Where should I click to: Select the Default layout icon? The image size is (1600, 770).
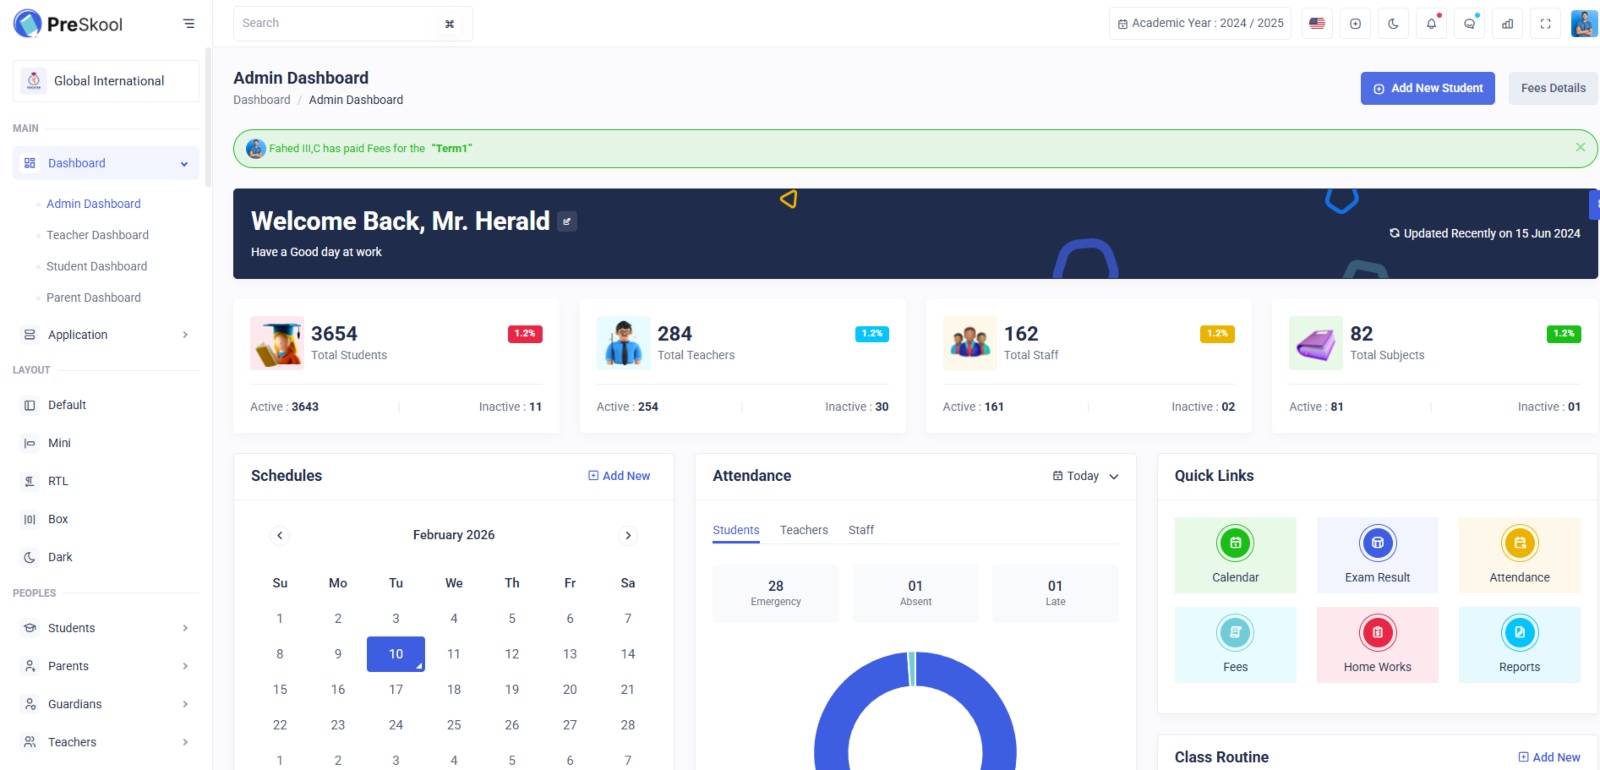point(29,405)
